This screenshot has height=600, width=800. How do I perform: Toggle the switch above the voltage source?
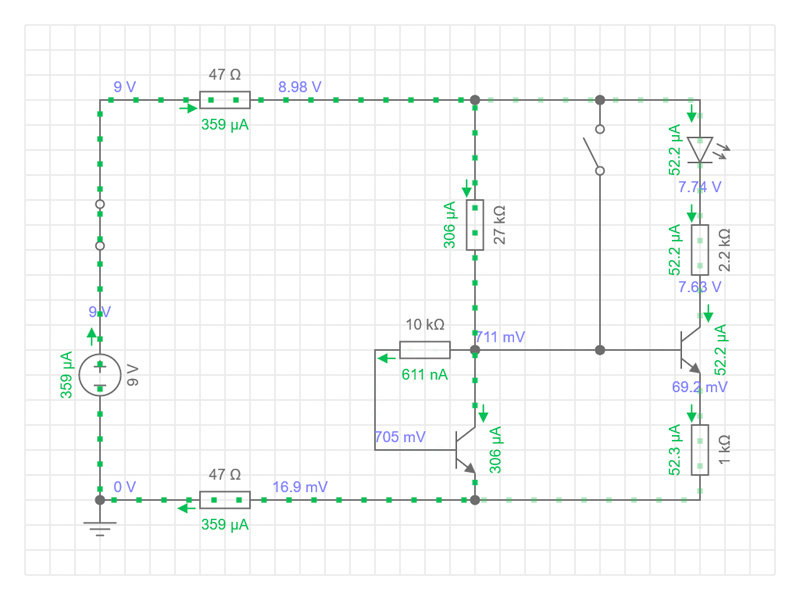[100, 225]
